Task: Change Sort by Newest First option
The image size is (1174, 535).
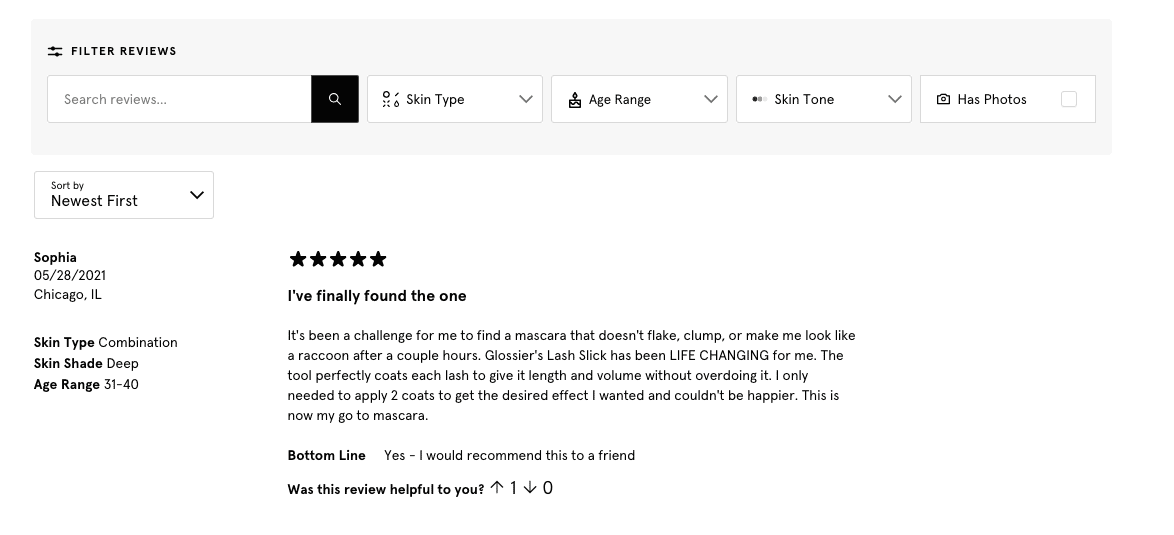Action: click(124, 195)
